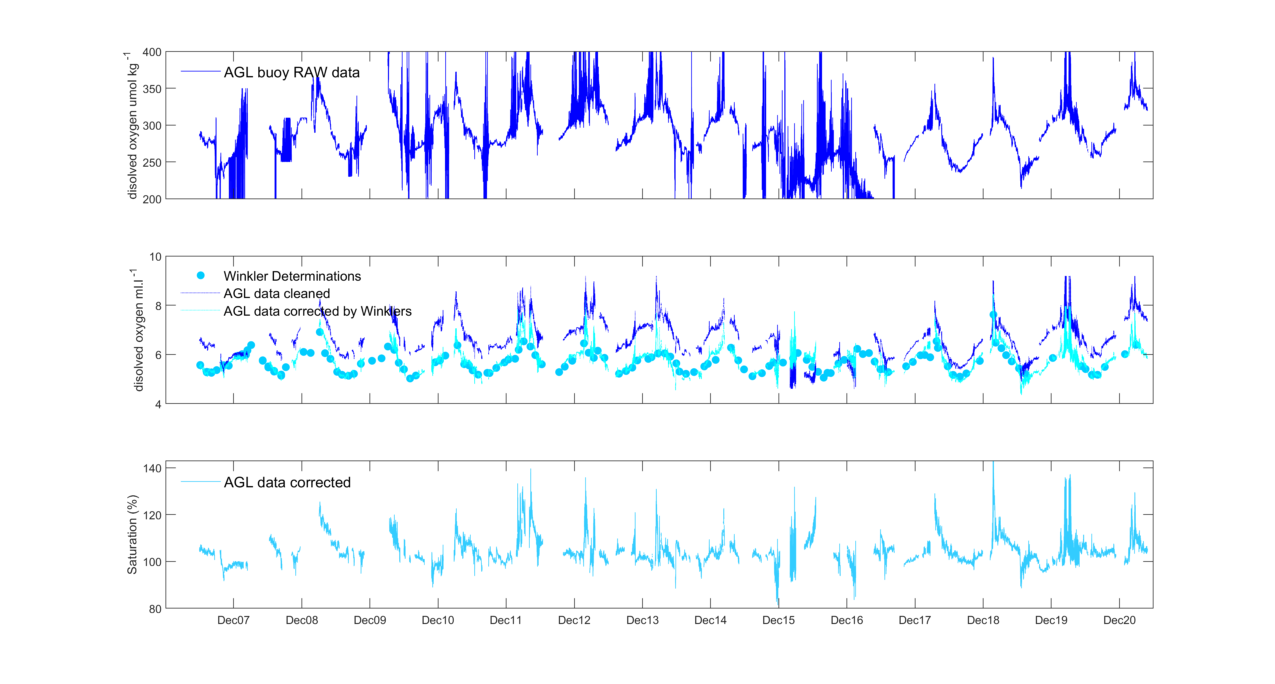Select the blue line sample in top legend
Screen dimensions: 1275x684
tap(198, 73)
